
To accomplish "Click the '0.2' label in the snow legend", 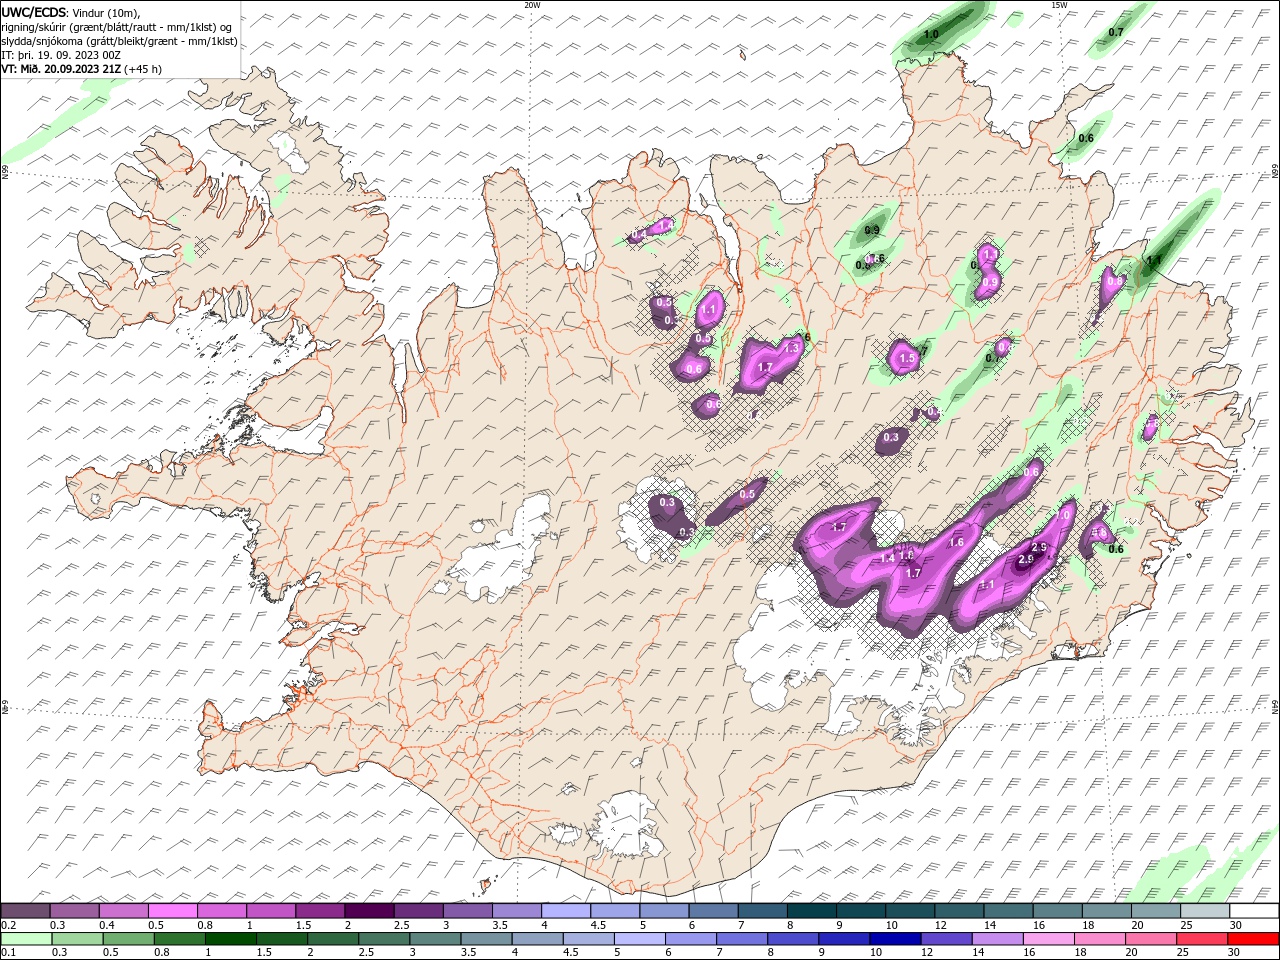I will 8,925.
